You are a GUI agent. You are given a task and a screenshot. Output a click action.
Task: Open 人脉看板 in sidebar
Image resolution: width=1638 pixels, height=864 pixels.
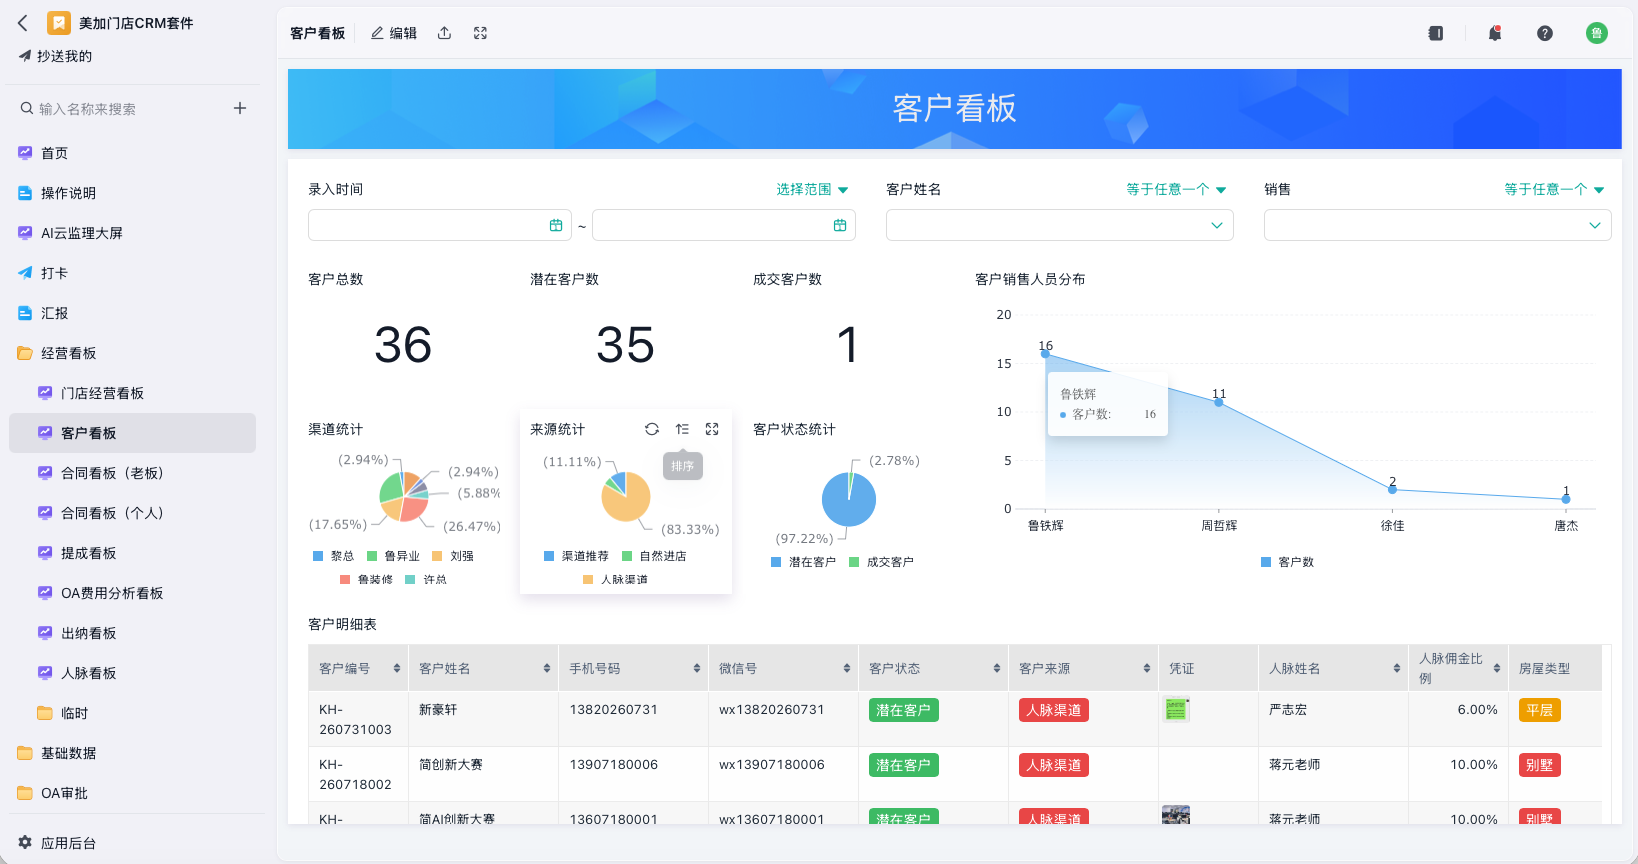(132, 673)
